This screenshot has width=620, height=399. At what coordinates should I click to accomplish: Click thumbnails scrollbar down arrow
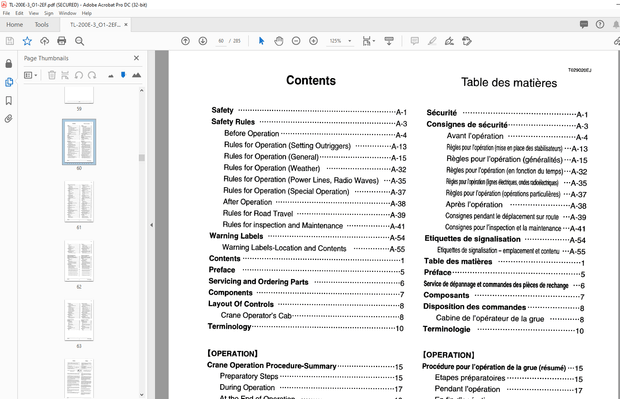point(142,395)
